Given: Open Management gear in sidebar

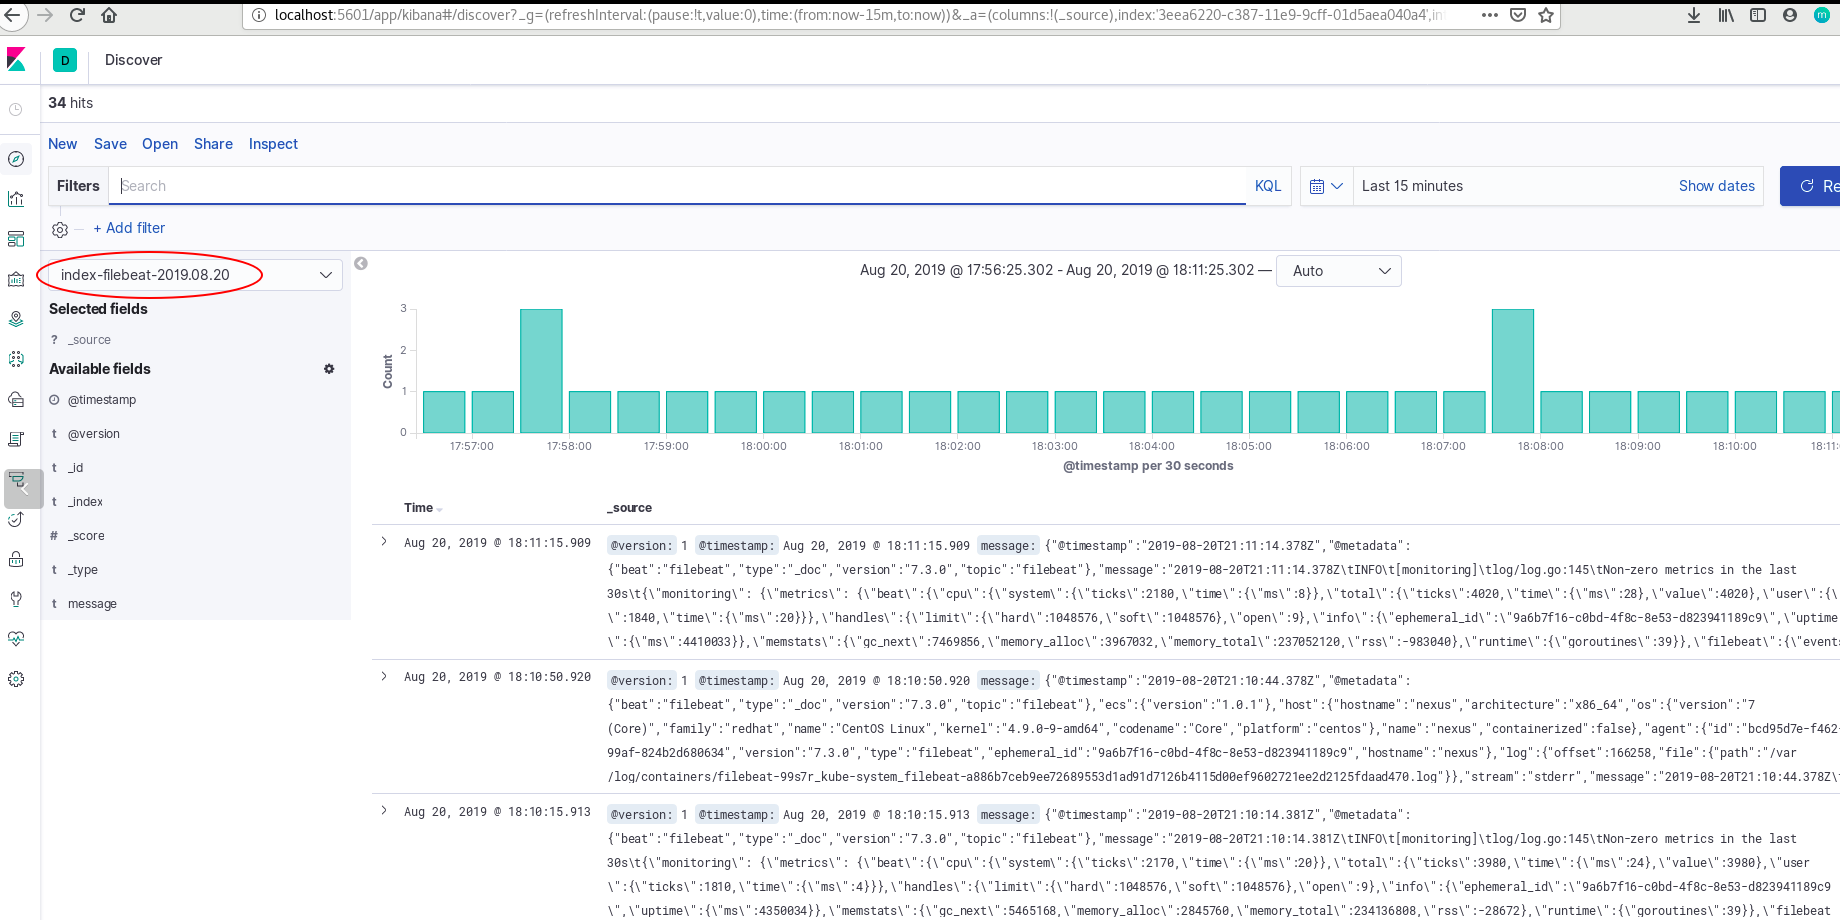Looking at the screenshot, I should [16, 679].
